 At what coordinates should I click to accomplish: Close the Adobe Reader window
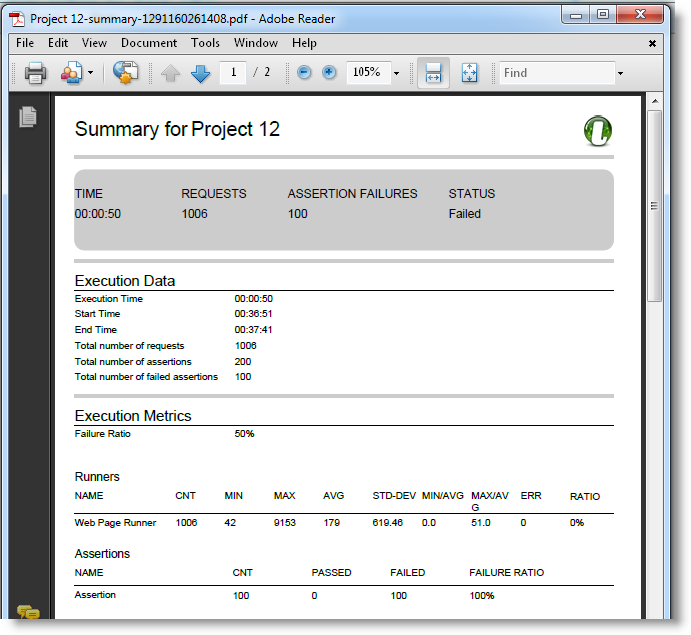[x=640, y=15]
